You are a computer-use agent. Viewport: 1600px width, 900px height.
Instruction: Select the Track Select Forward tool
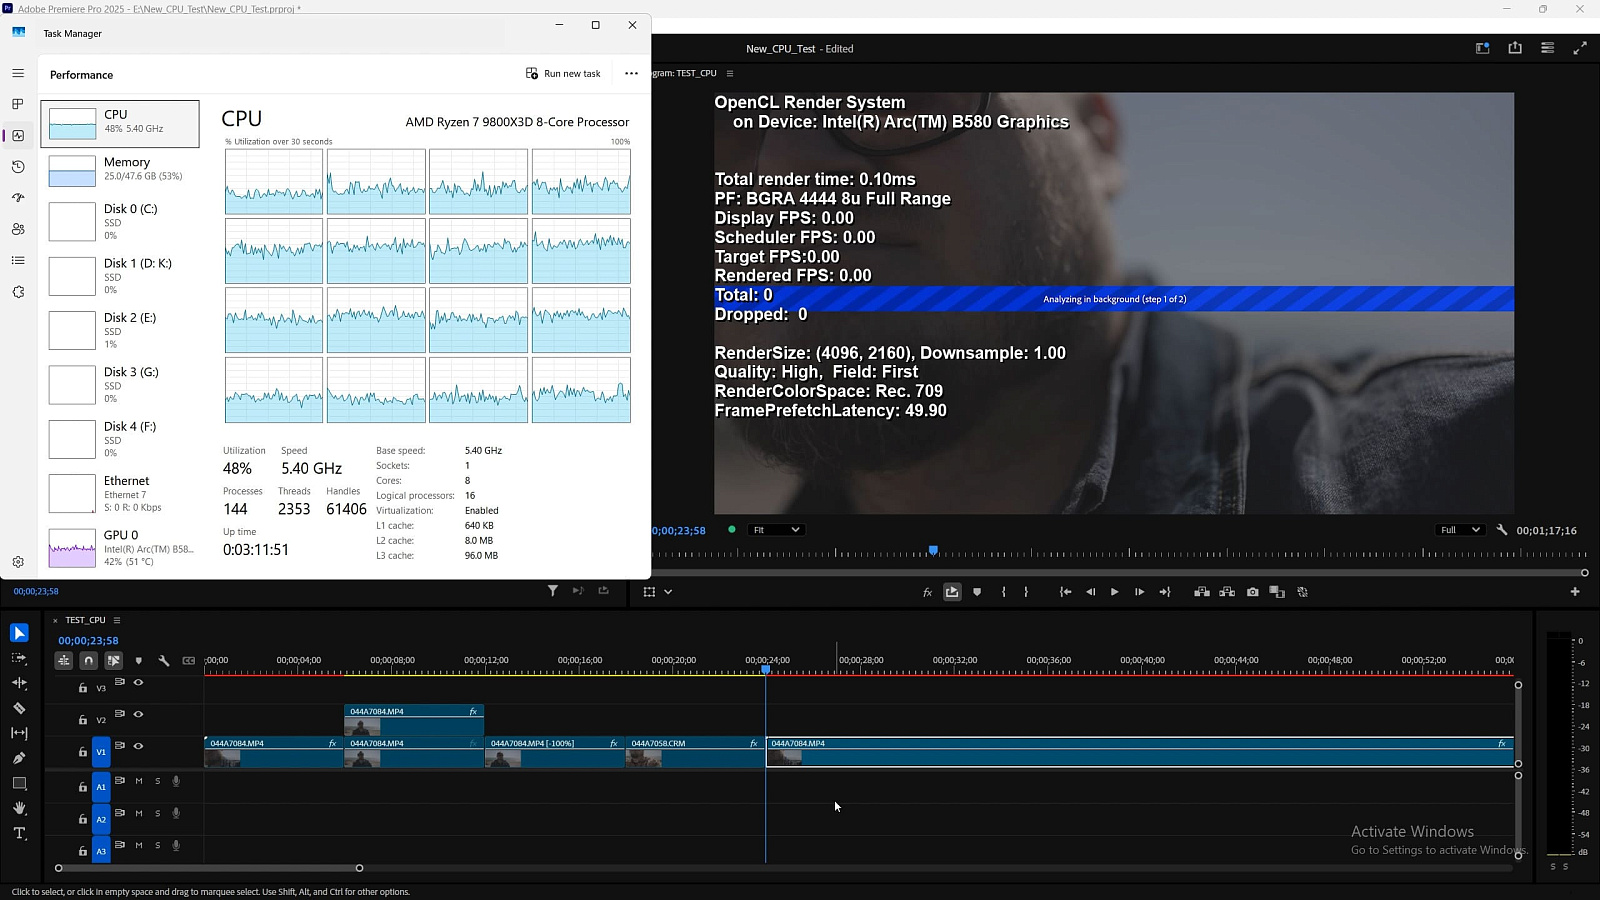tap(19, 658)
